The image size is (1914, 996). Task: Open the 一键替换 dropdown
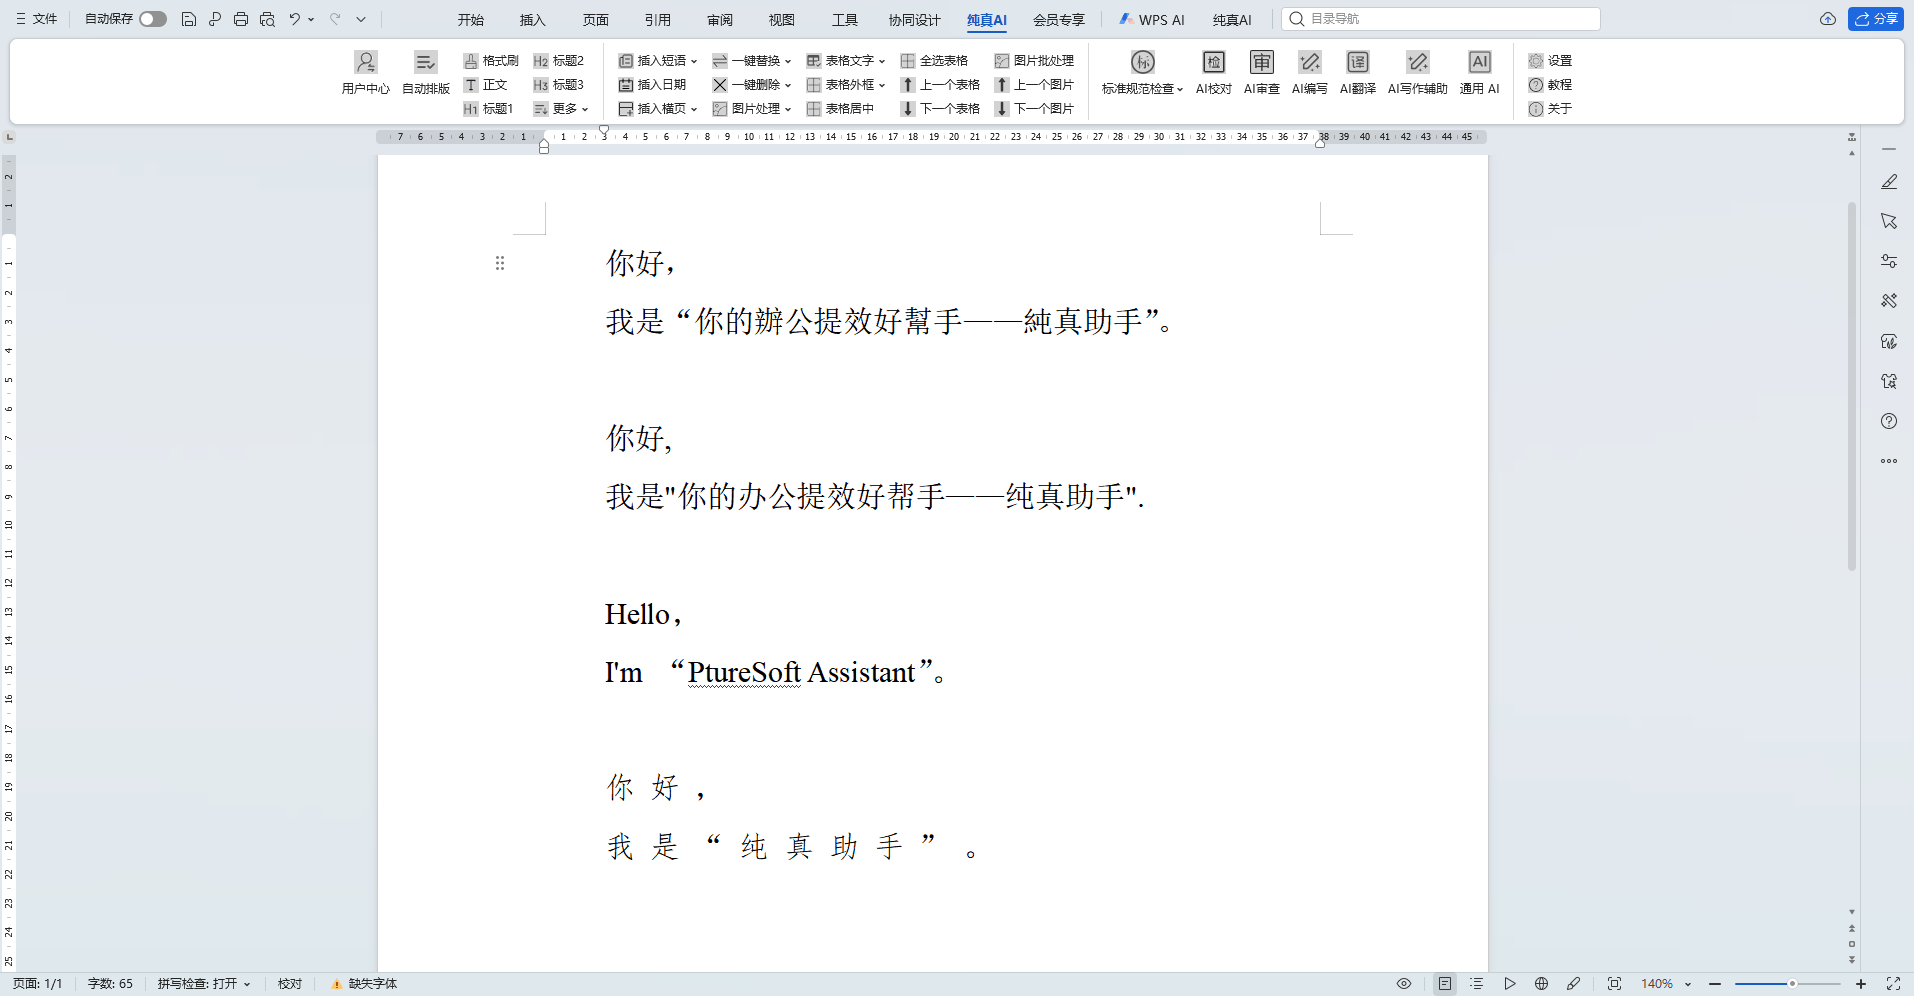752,61
